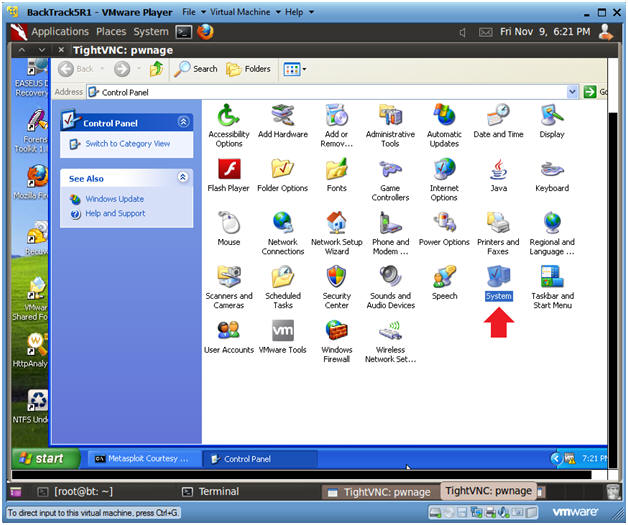Select the System icon
628x525 pixels.
point(498,283)
